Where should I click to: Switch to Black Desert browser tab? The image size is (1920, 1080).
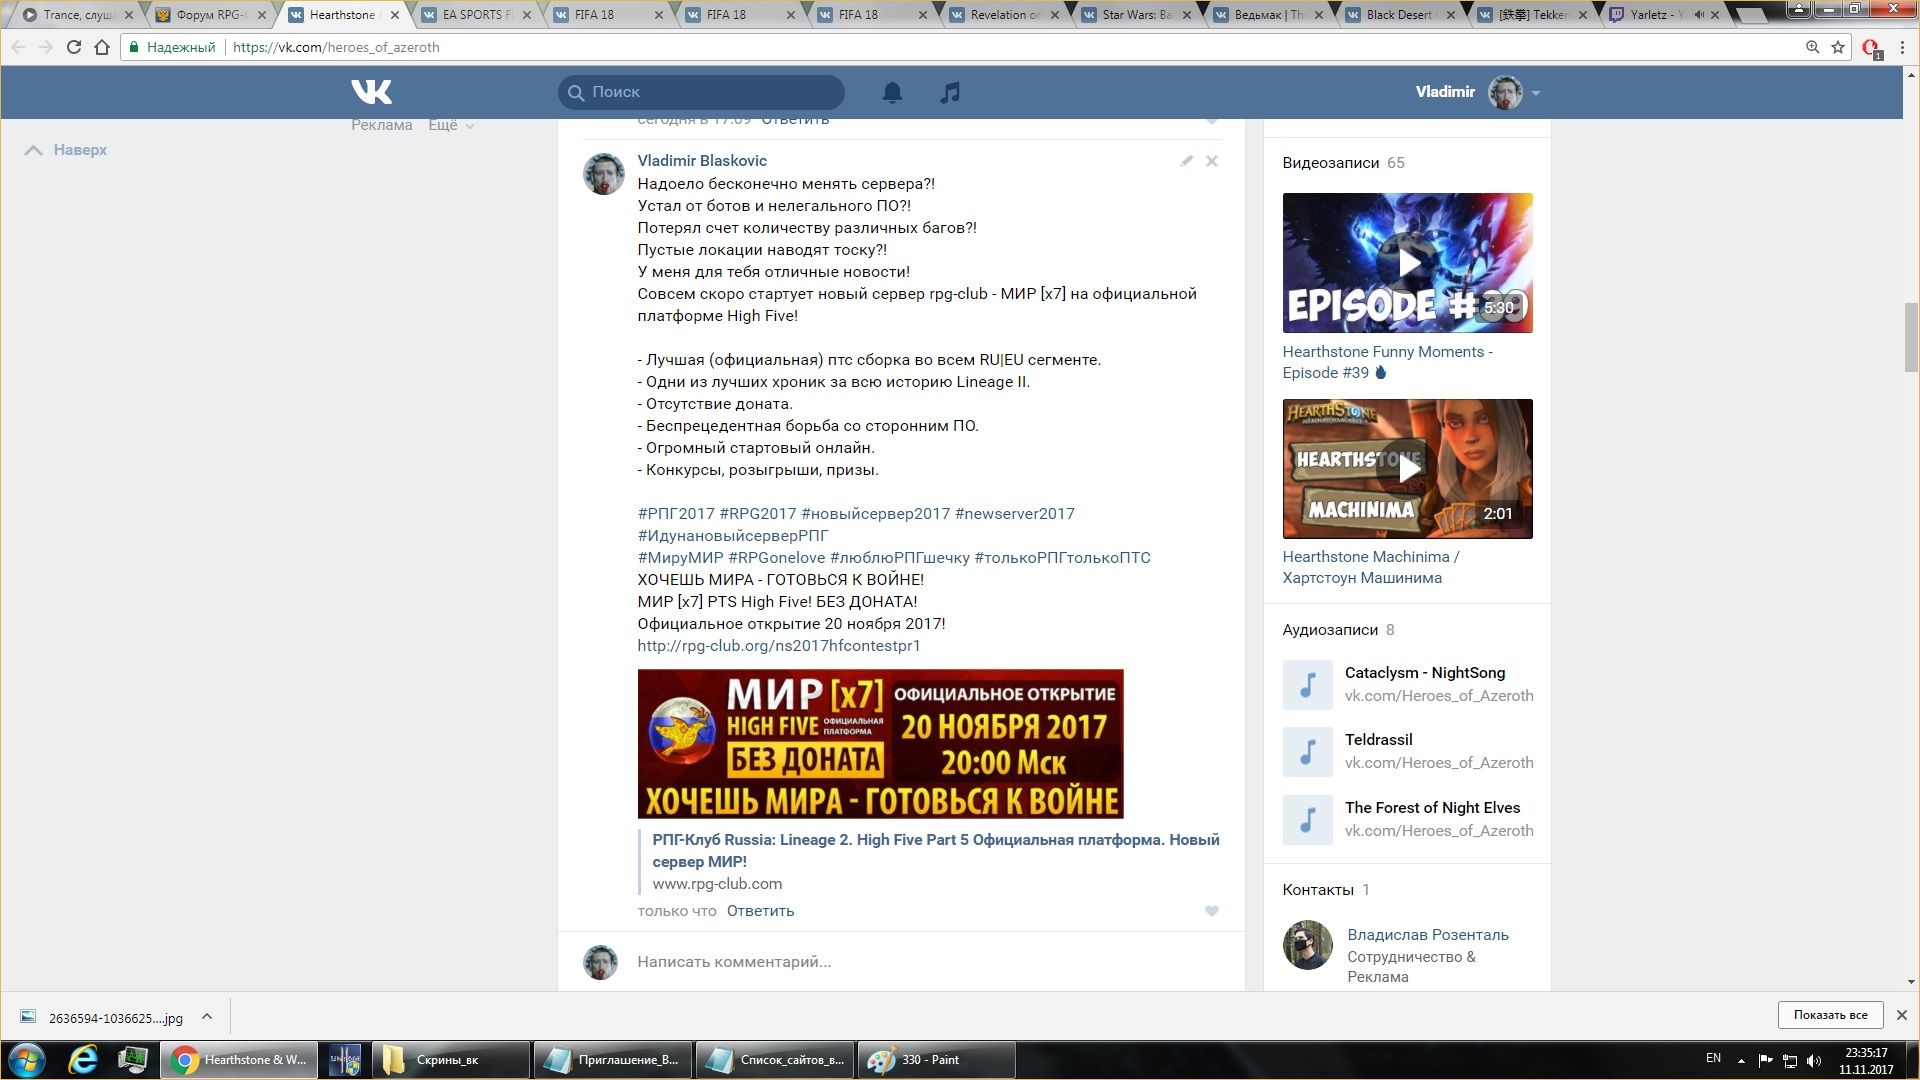tap(1399, 15)
